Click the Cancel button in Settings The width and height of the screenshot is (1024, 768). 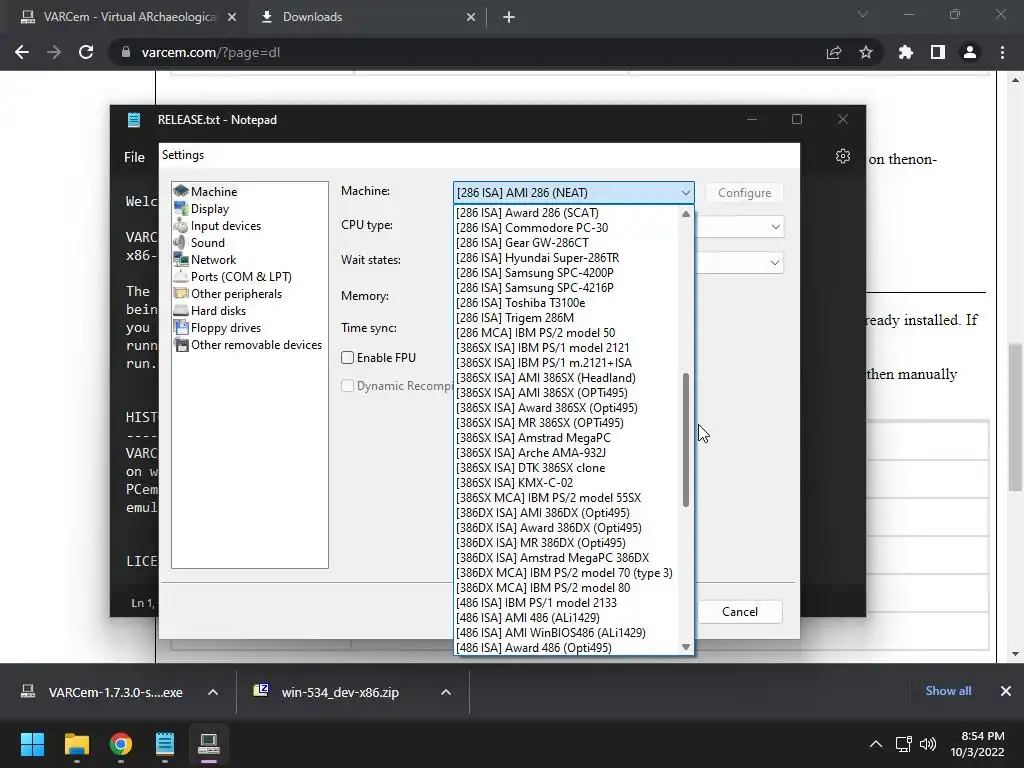tap(740, 612)
